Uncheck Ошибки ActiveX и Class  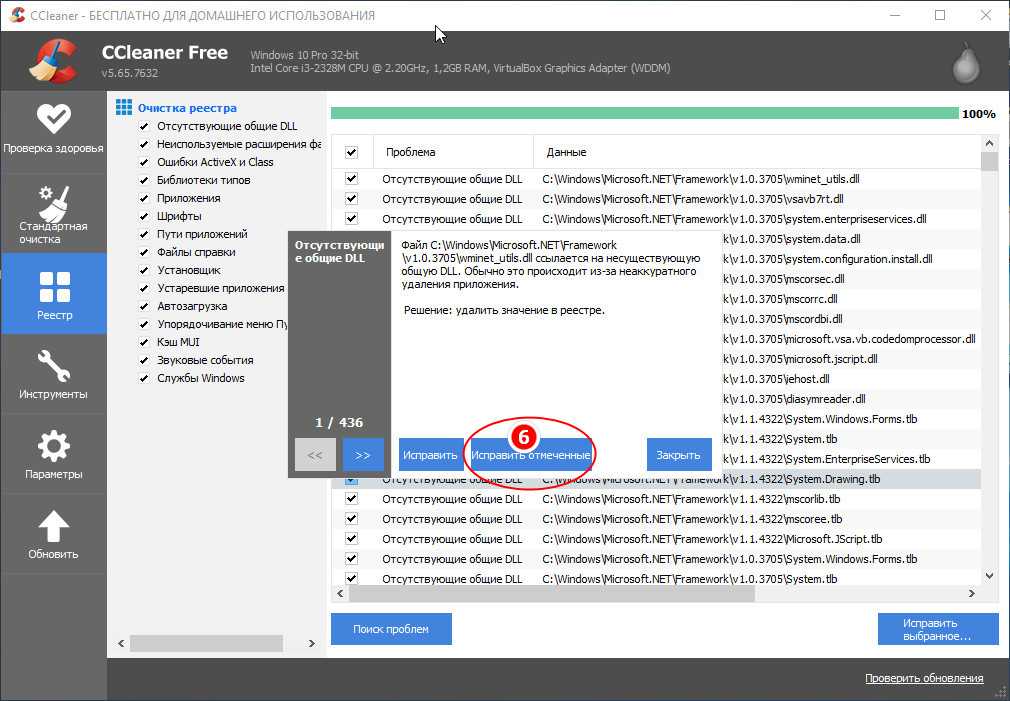pos(144,162)
